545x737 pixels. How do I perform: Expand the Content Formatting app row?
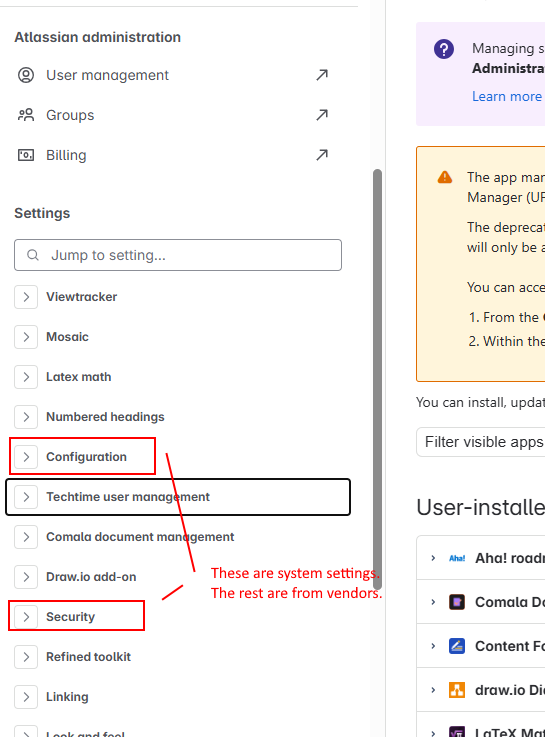pos(433,646)
